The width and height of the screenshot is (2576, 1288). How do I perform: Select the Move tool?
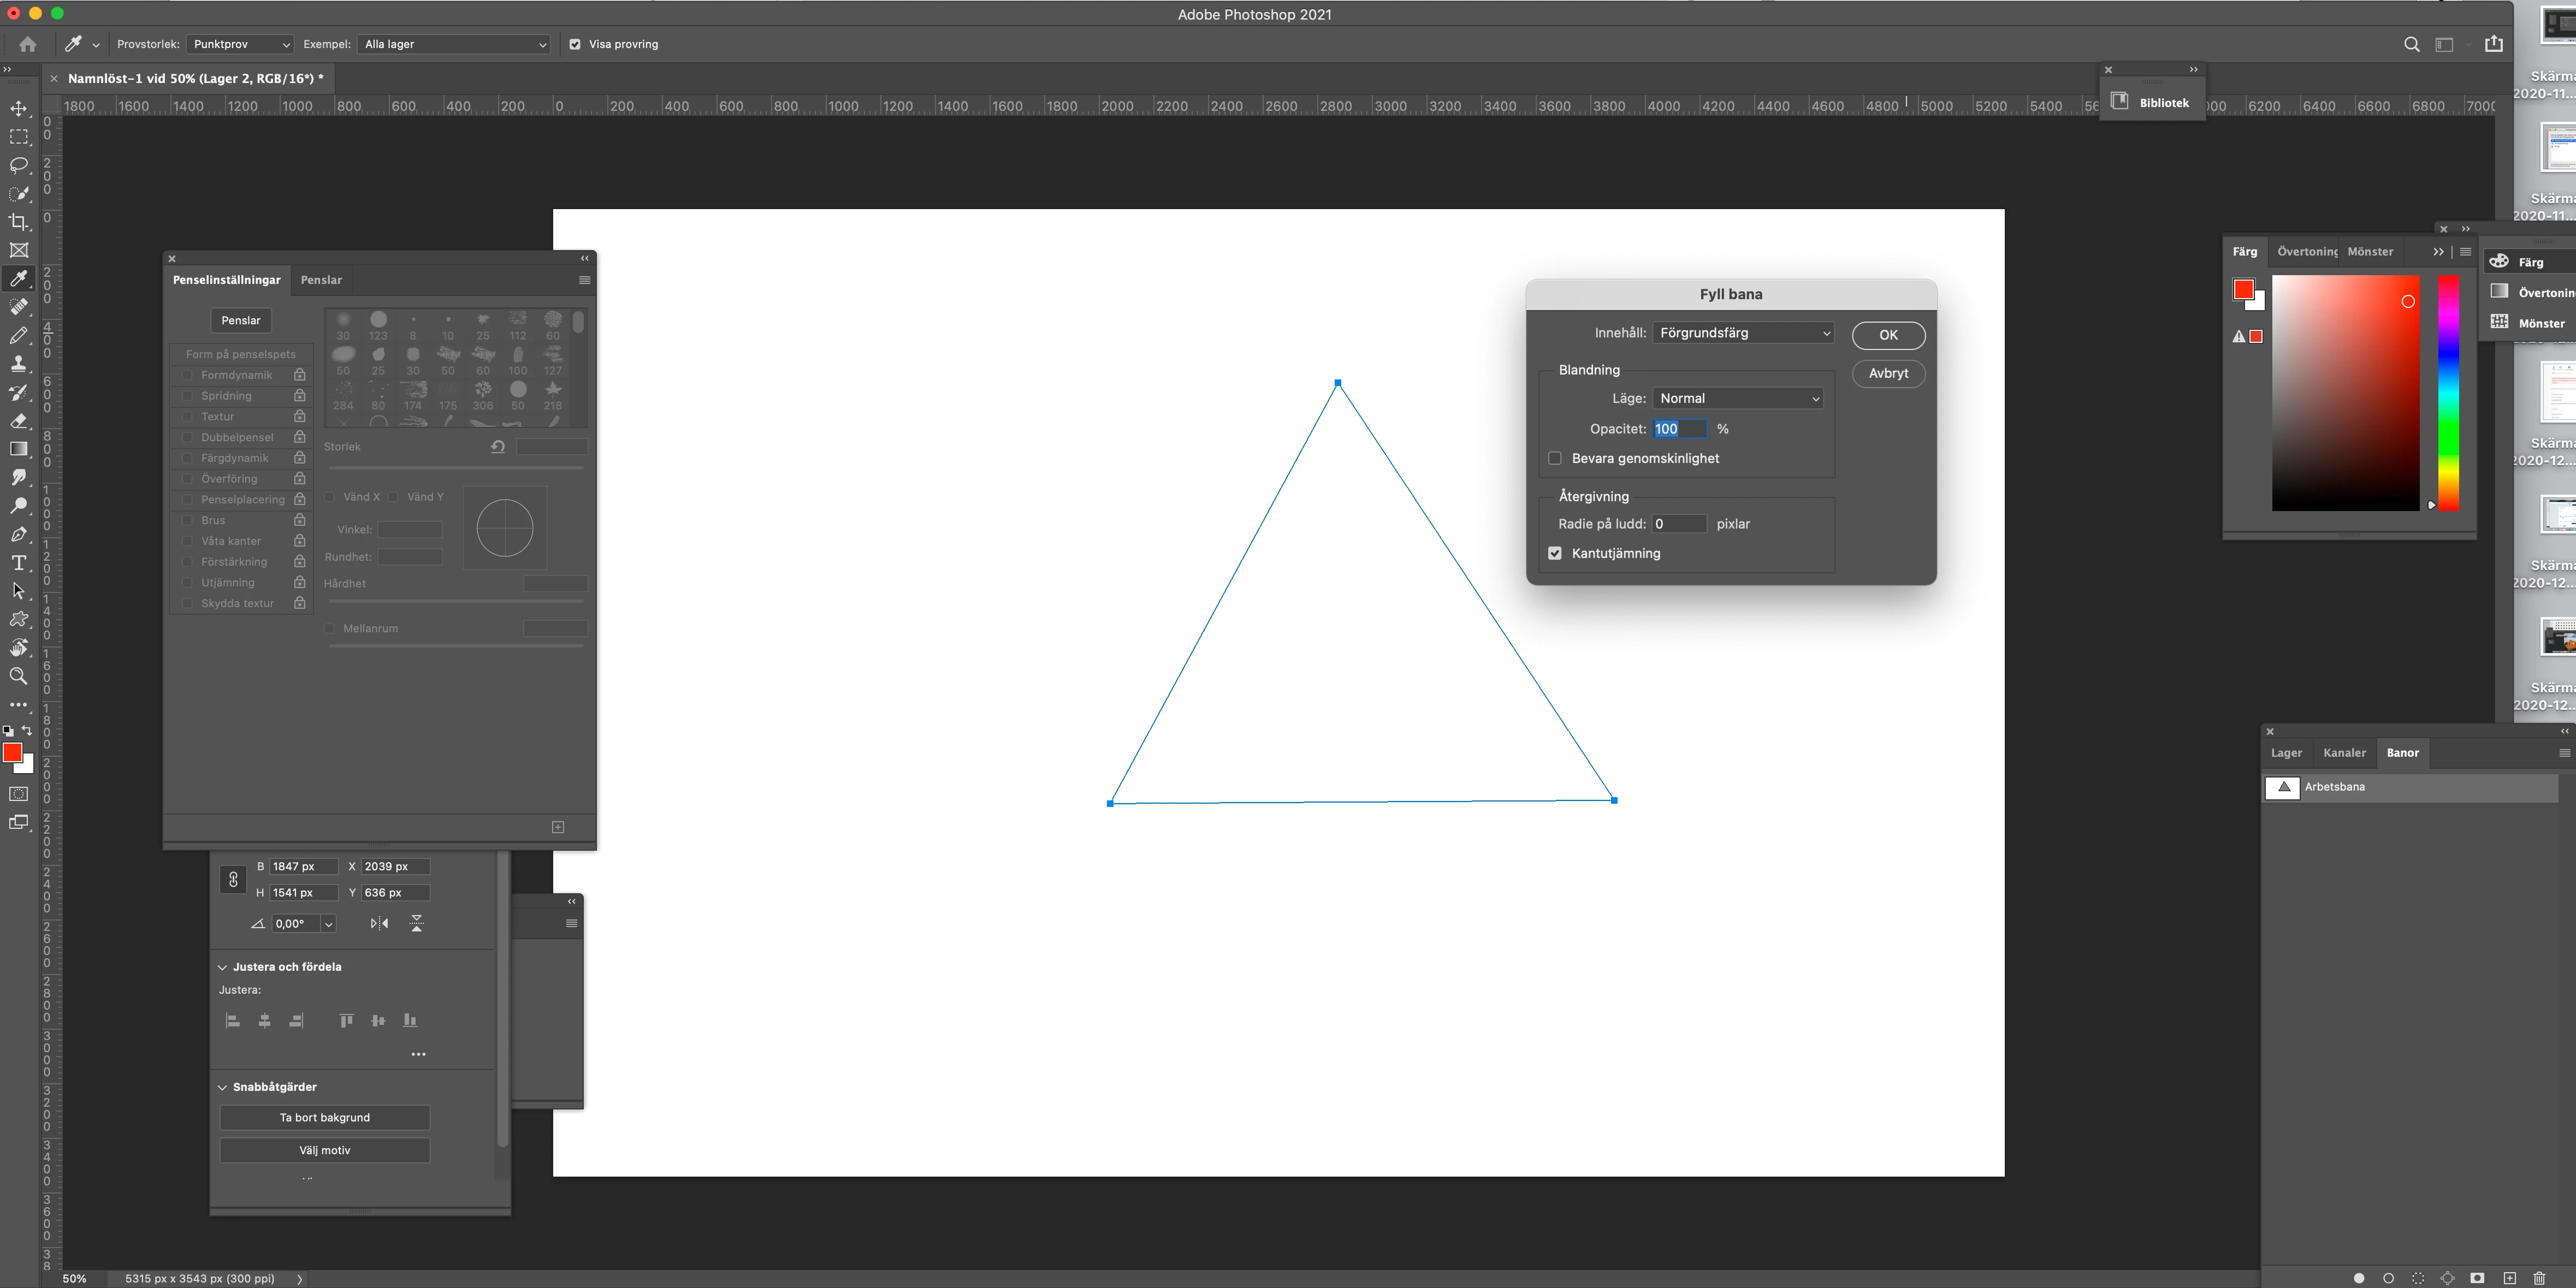(x=19, y=108)
